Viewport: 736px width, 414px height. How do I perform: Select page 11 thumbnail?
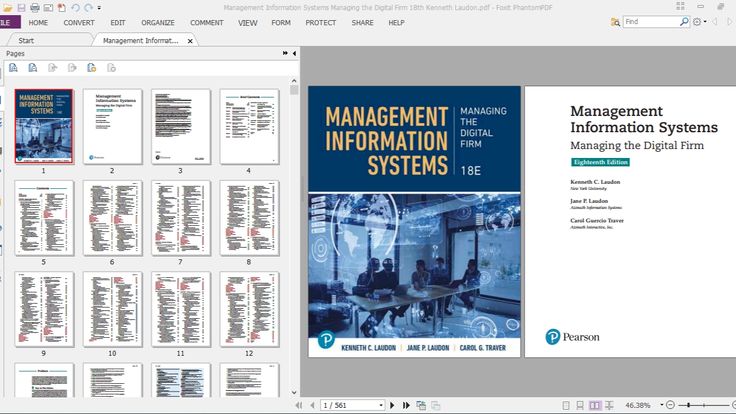pyautogui.click(x=181, y=309)
